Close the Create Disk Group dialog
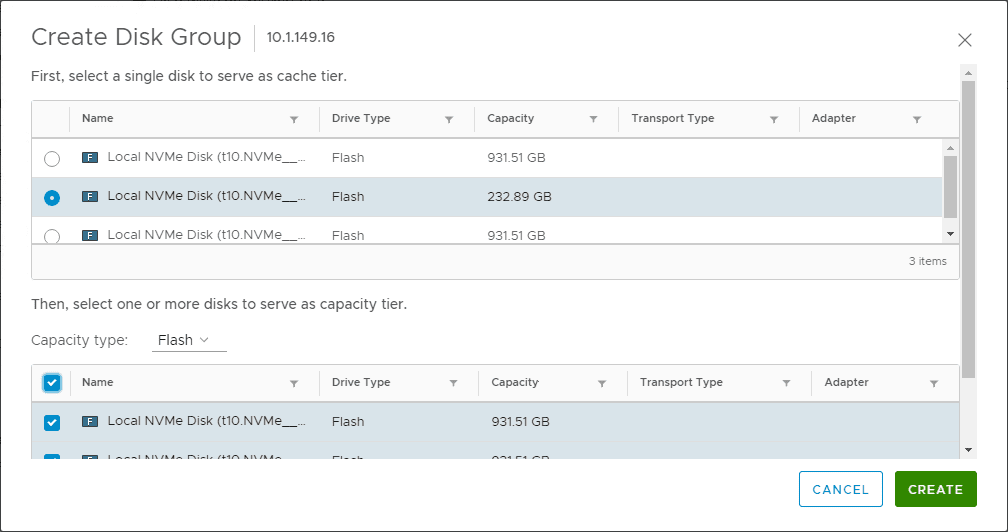 (x=964, y=40)
